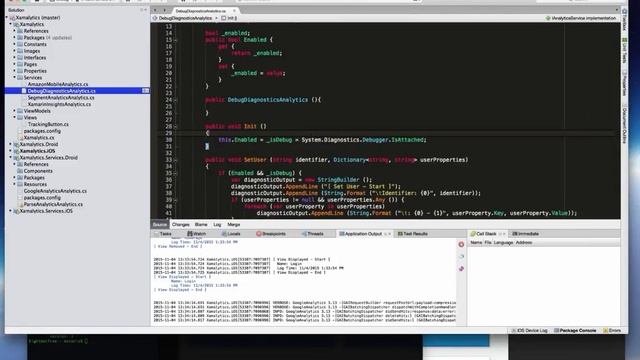Open the Document Outline side panel

tap(624, 124)
